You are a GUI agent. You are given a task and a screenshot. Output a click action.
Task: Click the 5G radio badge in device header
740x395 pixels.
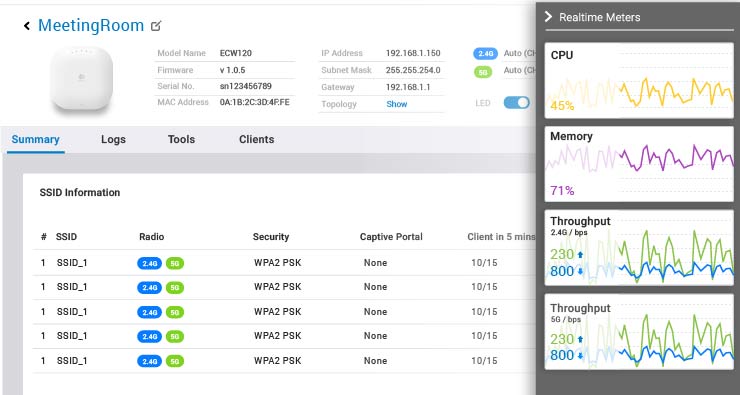[x=482, y=72]
